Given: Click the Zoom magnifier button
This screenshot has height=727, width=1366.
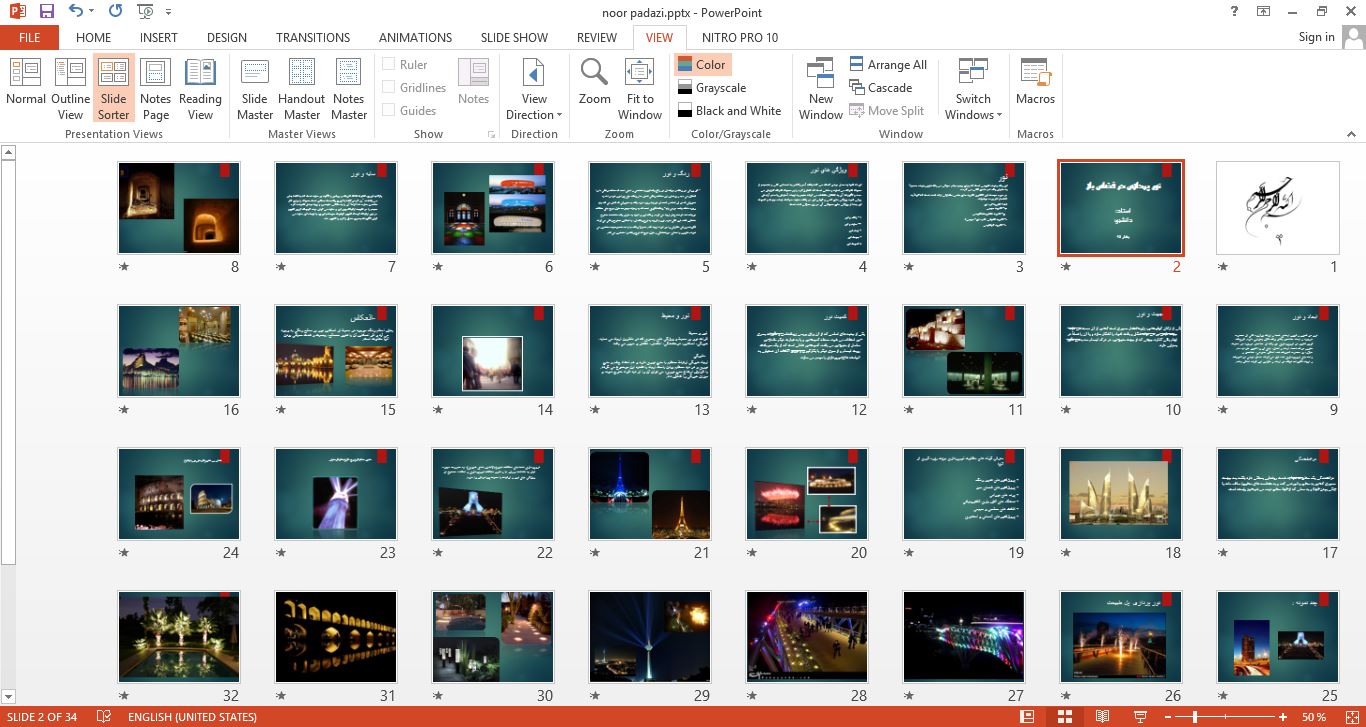Looking at the screenshot, I should coord(594,83).
